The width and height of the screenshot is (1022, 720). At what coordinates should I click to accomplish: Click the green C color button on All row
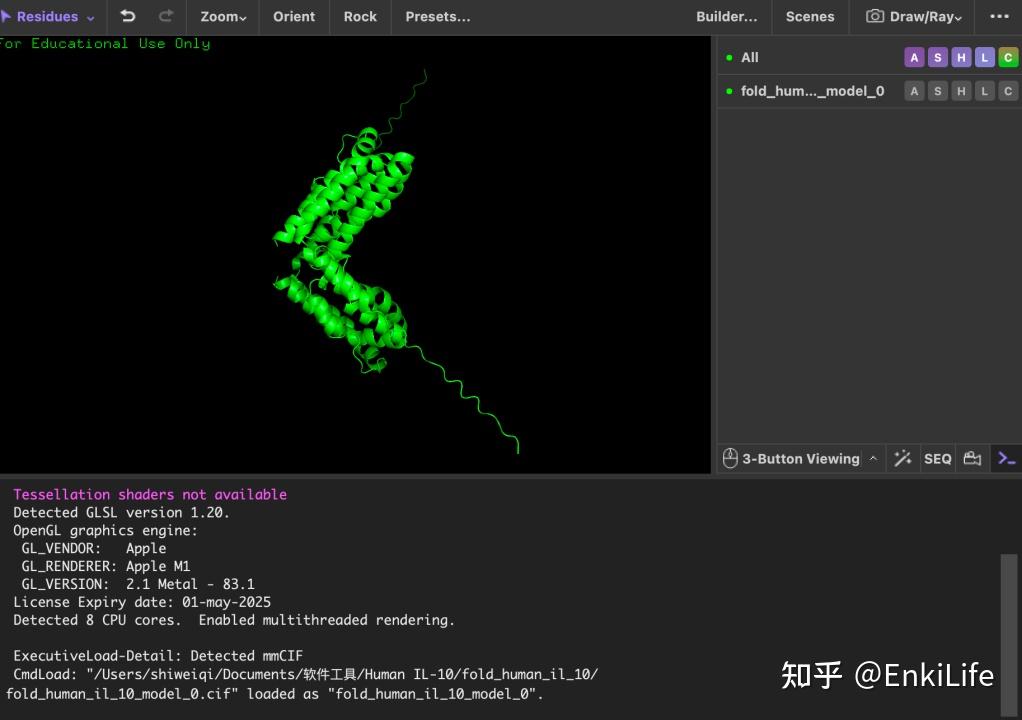[x=1008, y=57]
